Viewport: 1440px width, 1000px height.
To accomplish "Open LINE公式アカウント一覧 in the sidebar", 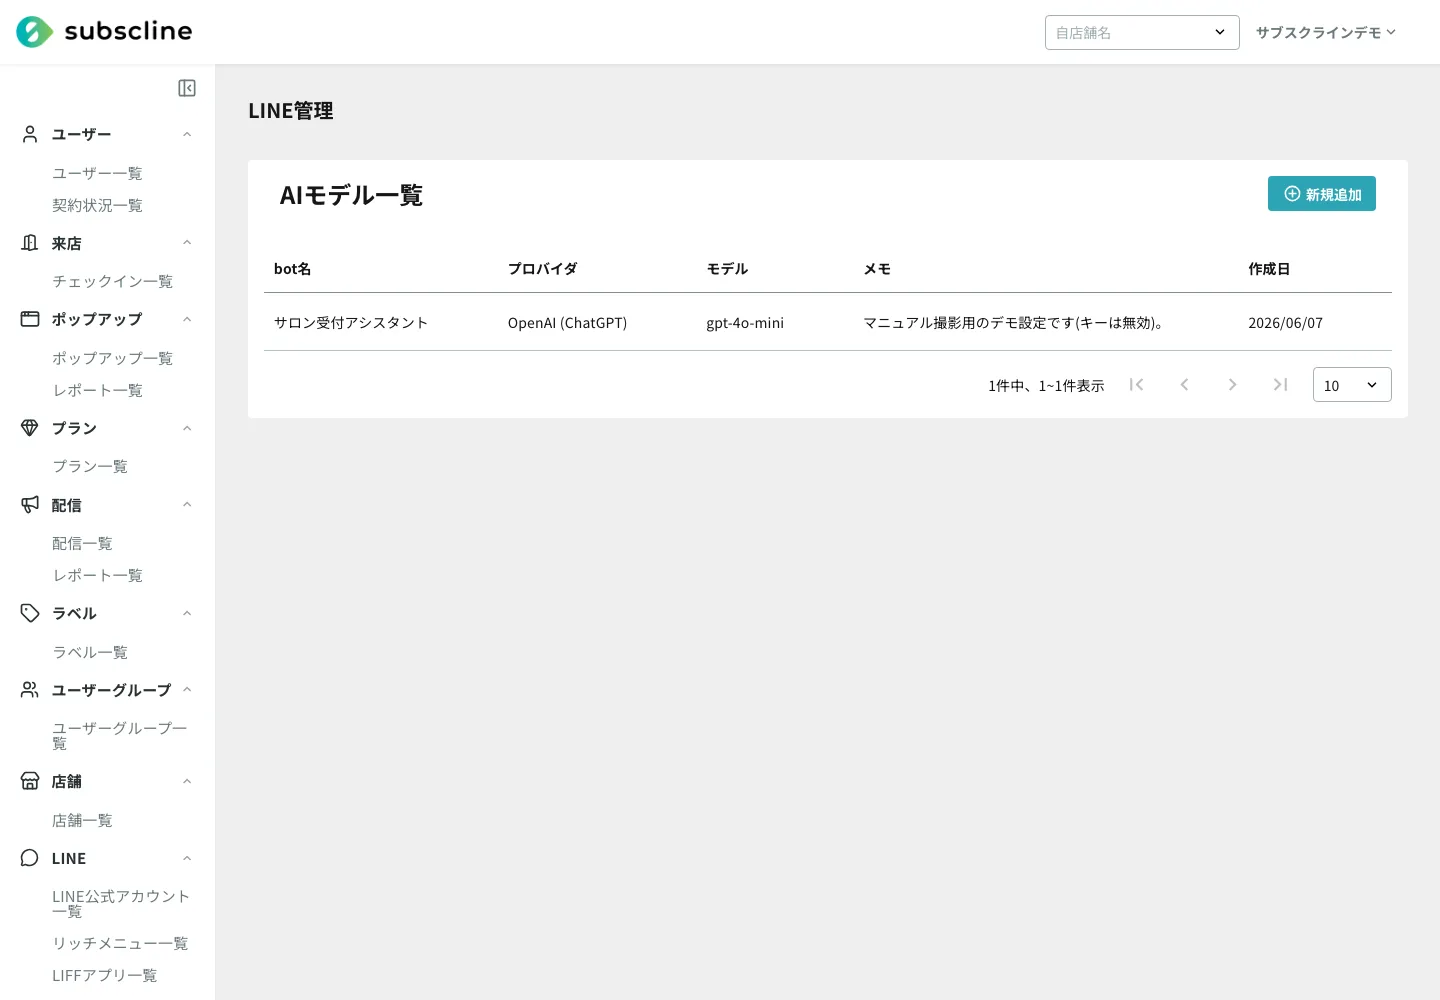I will [x=121, y=904].
